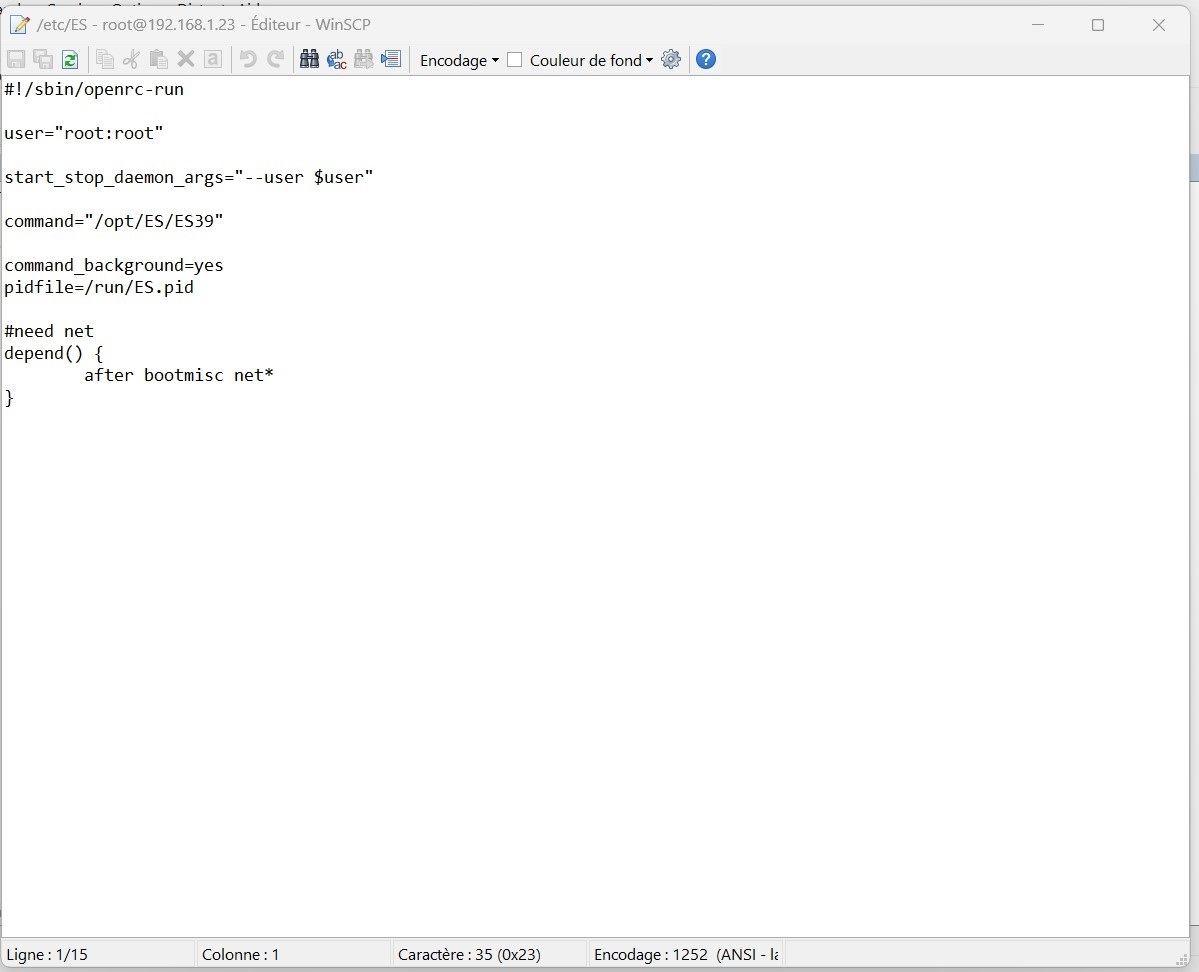Click the 'start_stop_daemon_args' line
This screenshot has width=1199, height=972.
189,177
